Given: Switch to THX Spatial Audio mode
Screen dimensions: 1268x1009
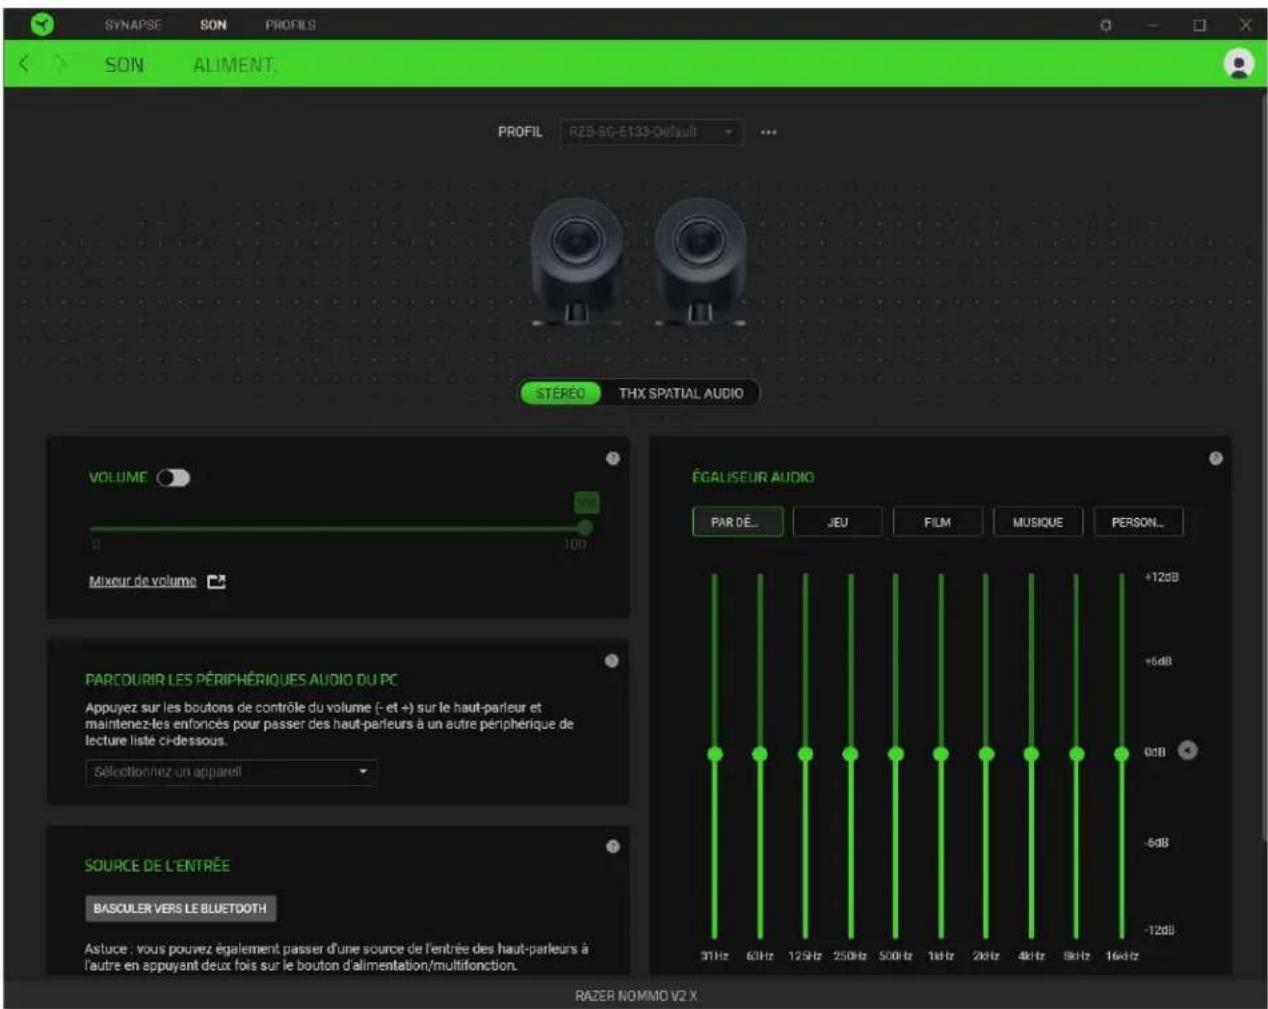Looking at the screenshot, I should point(681,393).
